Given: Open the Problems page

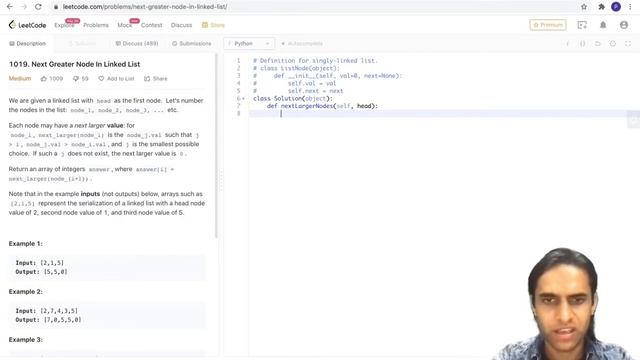Looking at the screenshot, I should pos(96,25).
